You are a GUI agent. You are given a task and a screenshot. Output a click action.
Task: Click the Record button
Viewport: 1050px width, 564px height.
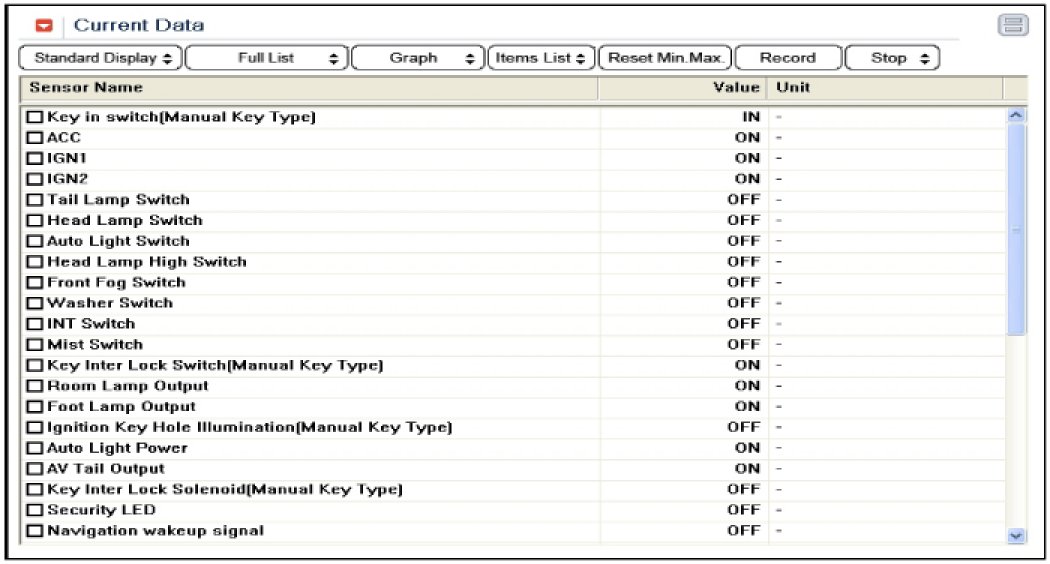coord(788,58)
